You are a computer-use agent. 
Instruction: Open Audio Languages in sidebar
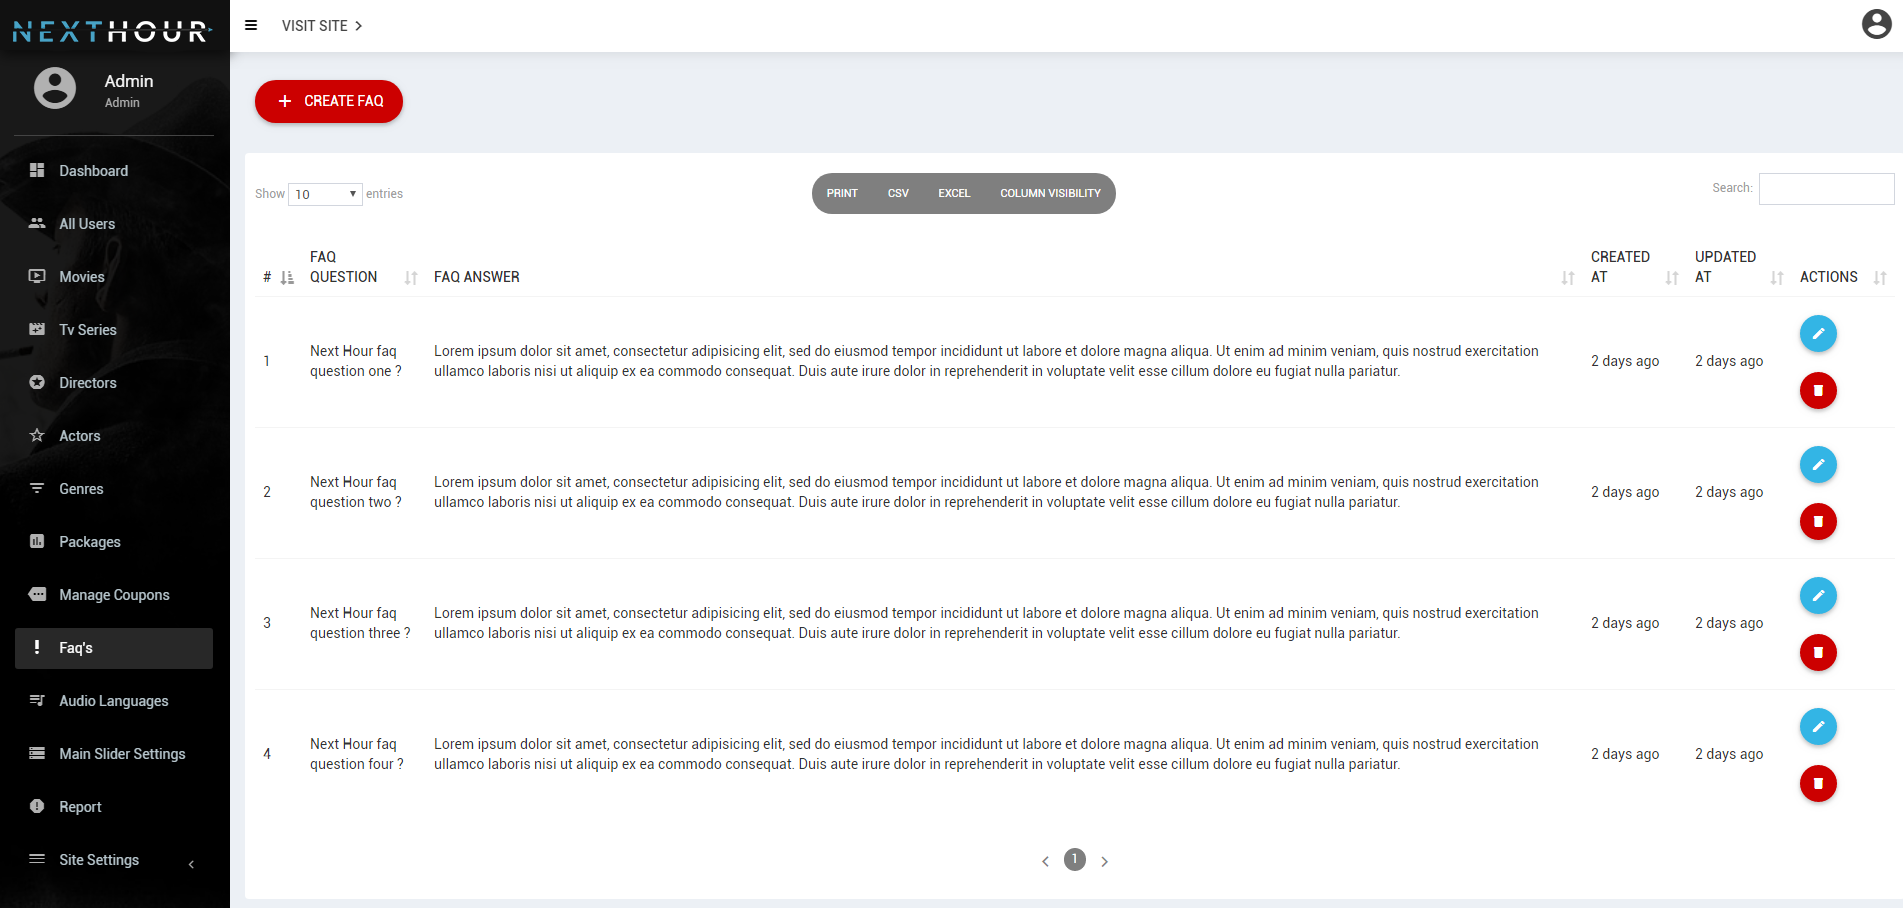coord(114,701)
